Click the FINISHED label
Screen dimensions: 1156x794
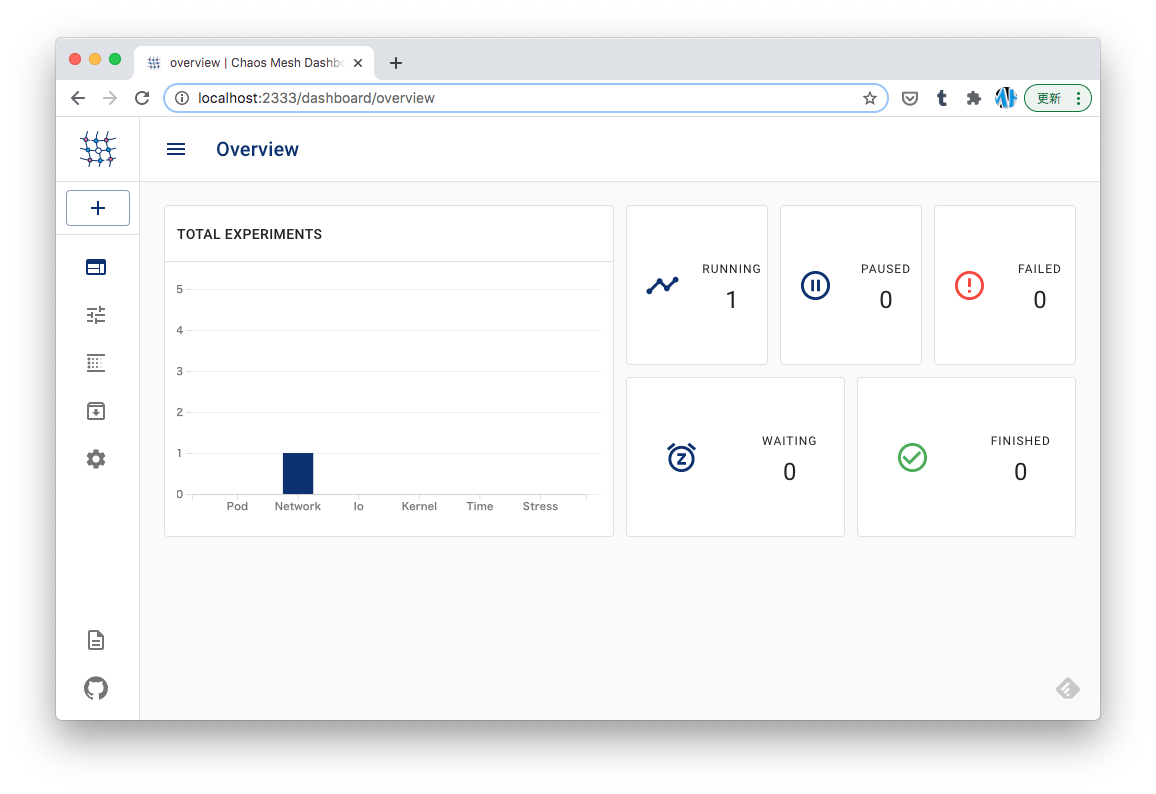coord(1020,441)
